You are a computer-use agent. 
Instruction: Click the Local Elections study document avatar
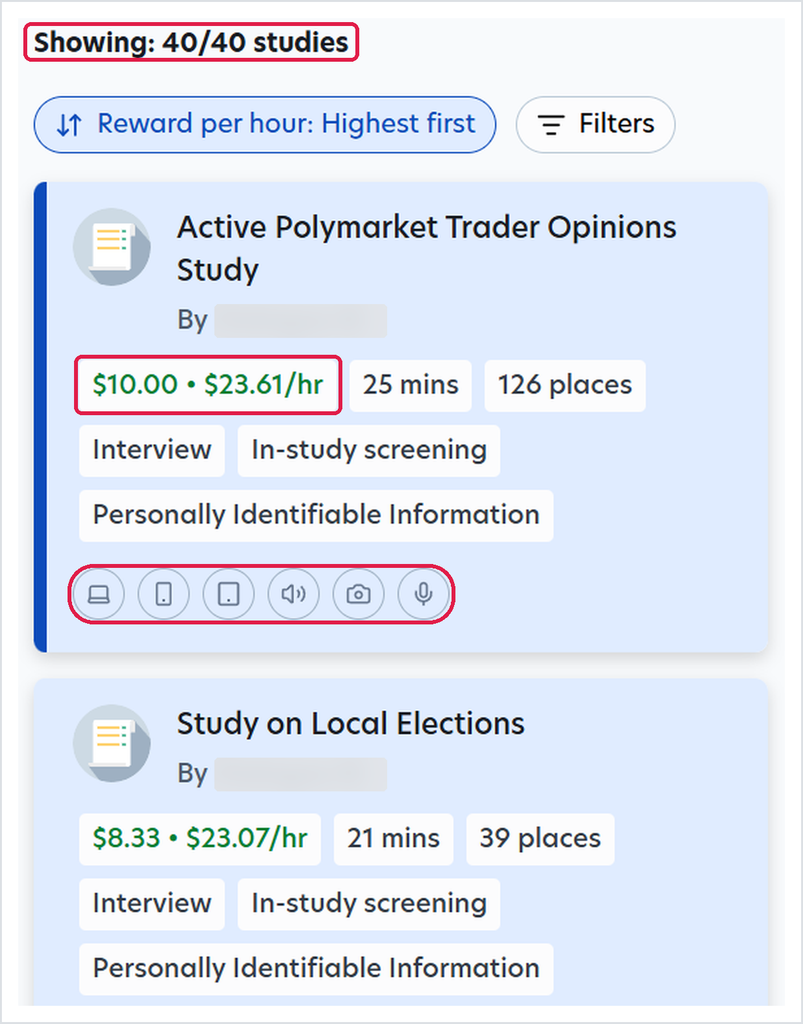(x=112, y=743)
